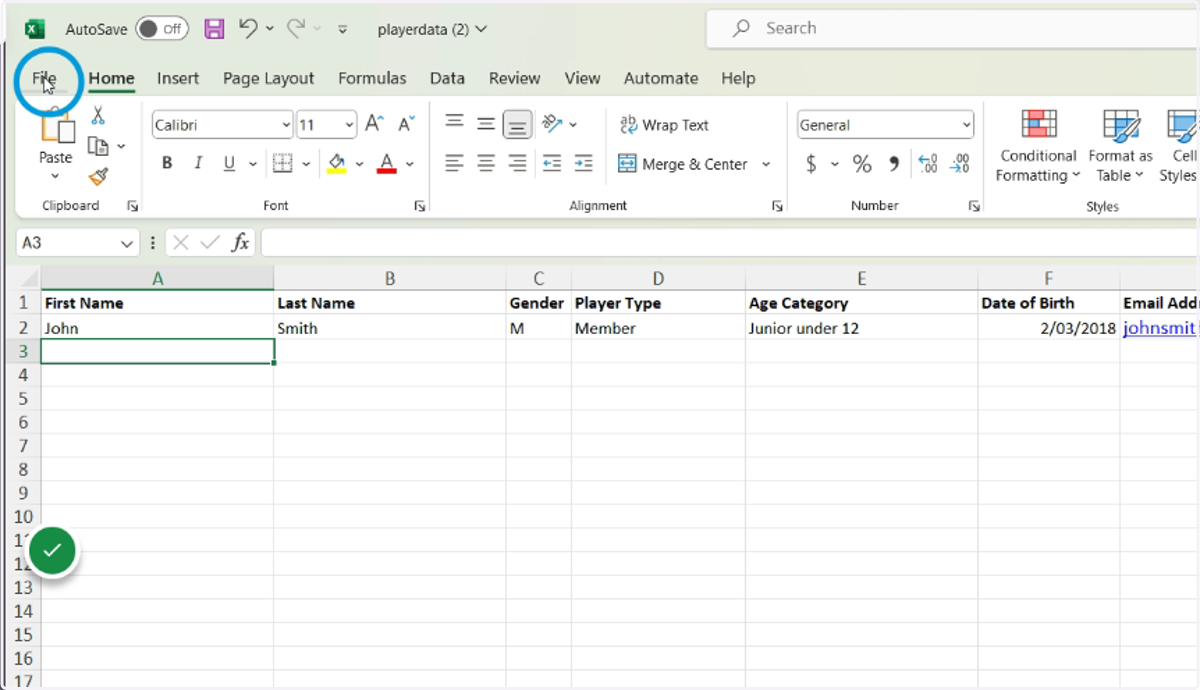Open the Help tab
The width and height of the screenshot is (1200, 690).
738,78
